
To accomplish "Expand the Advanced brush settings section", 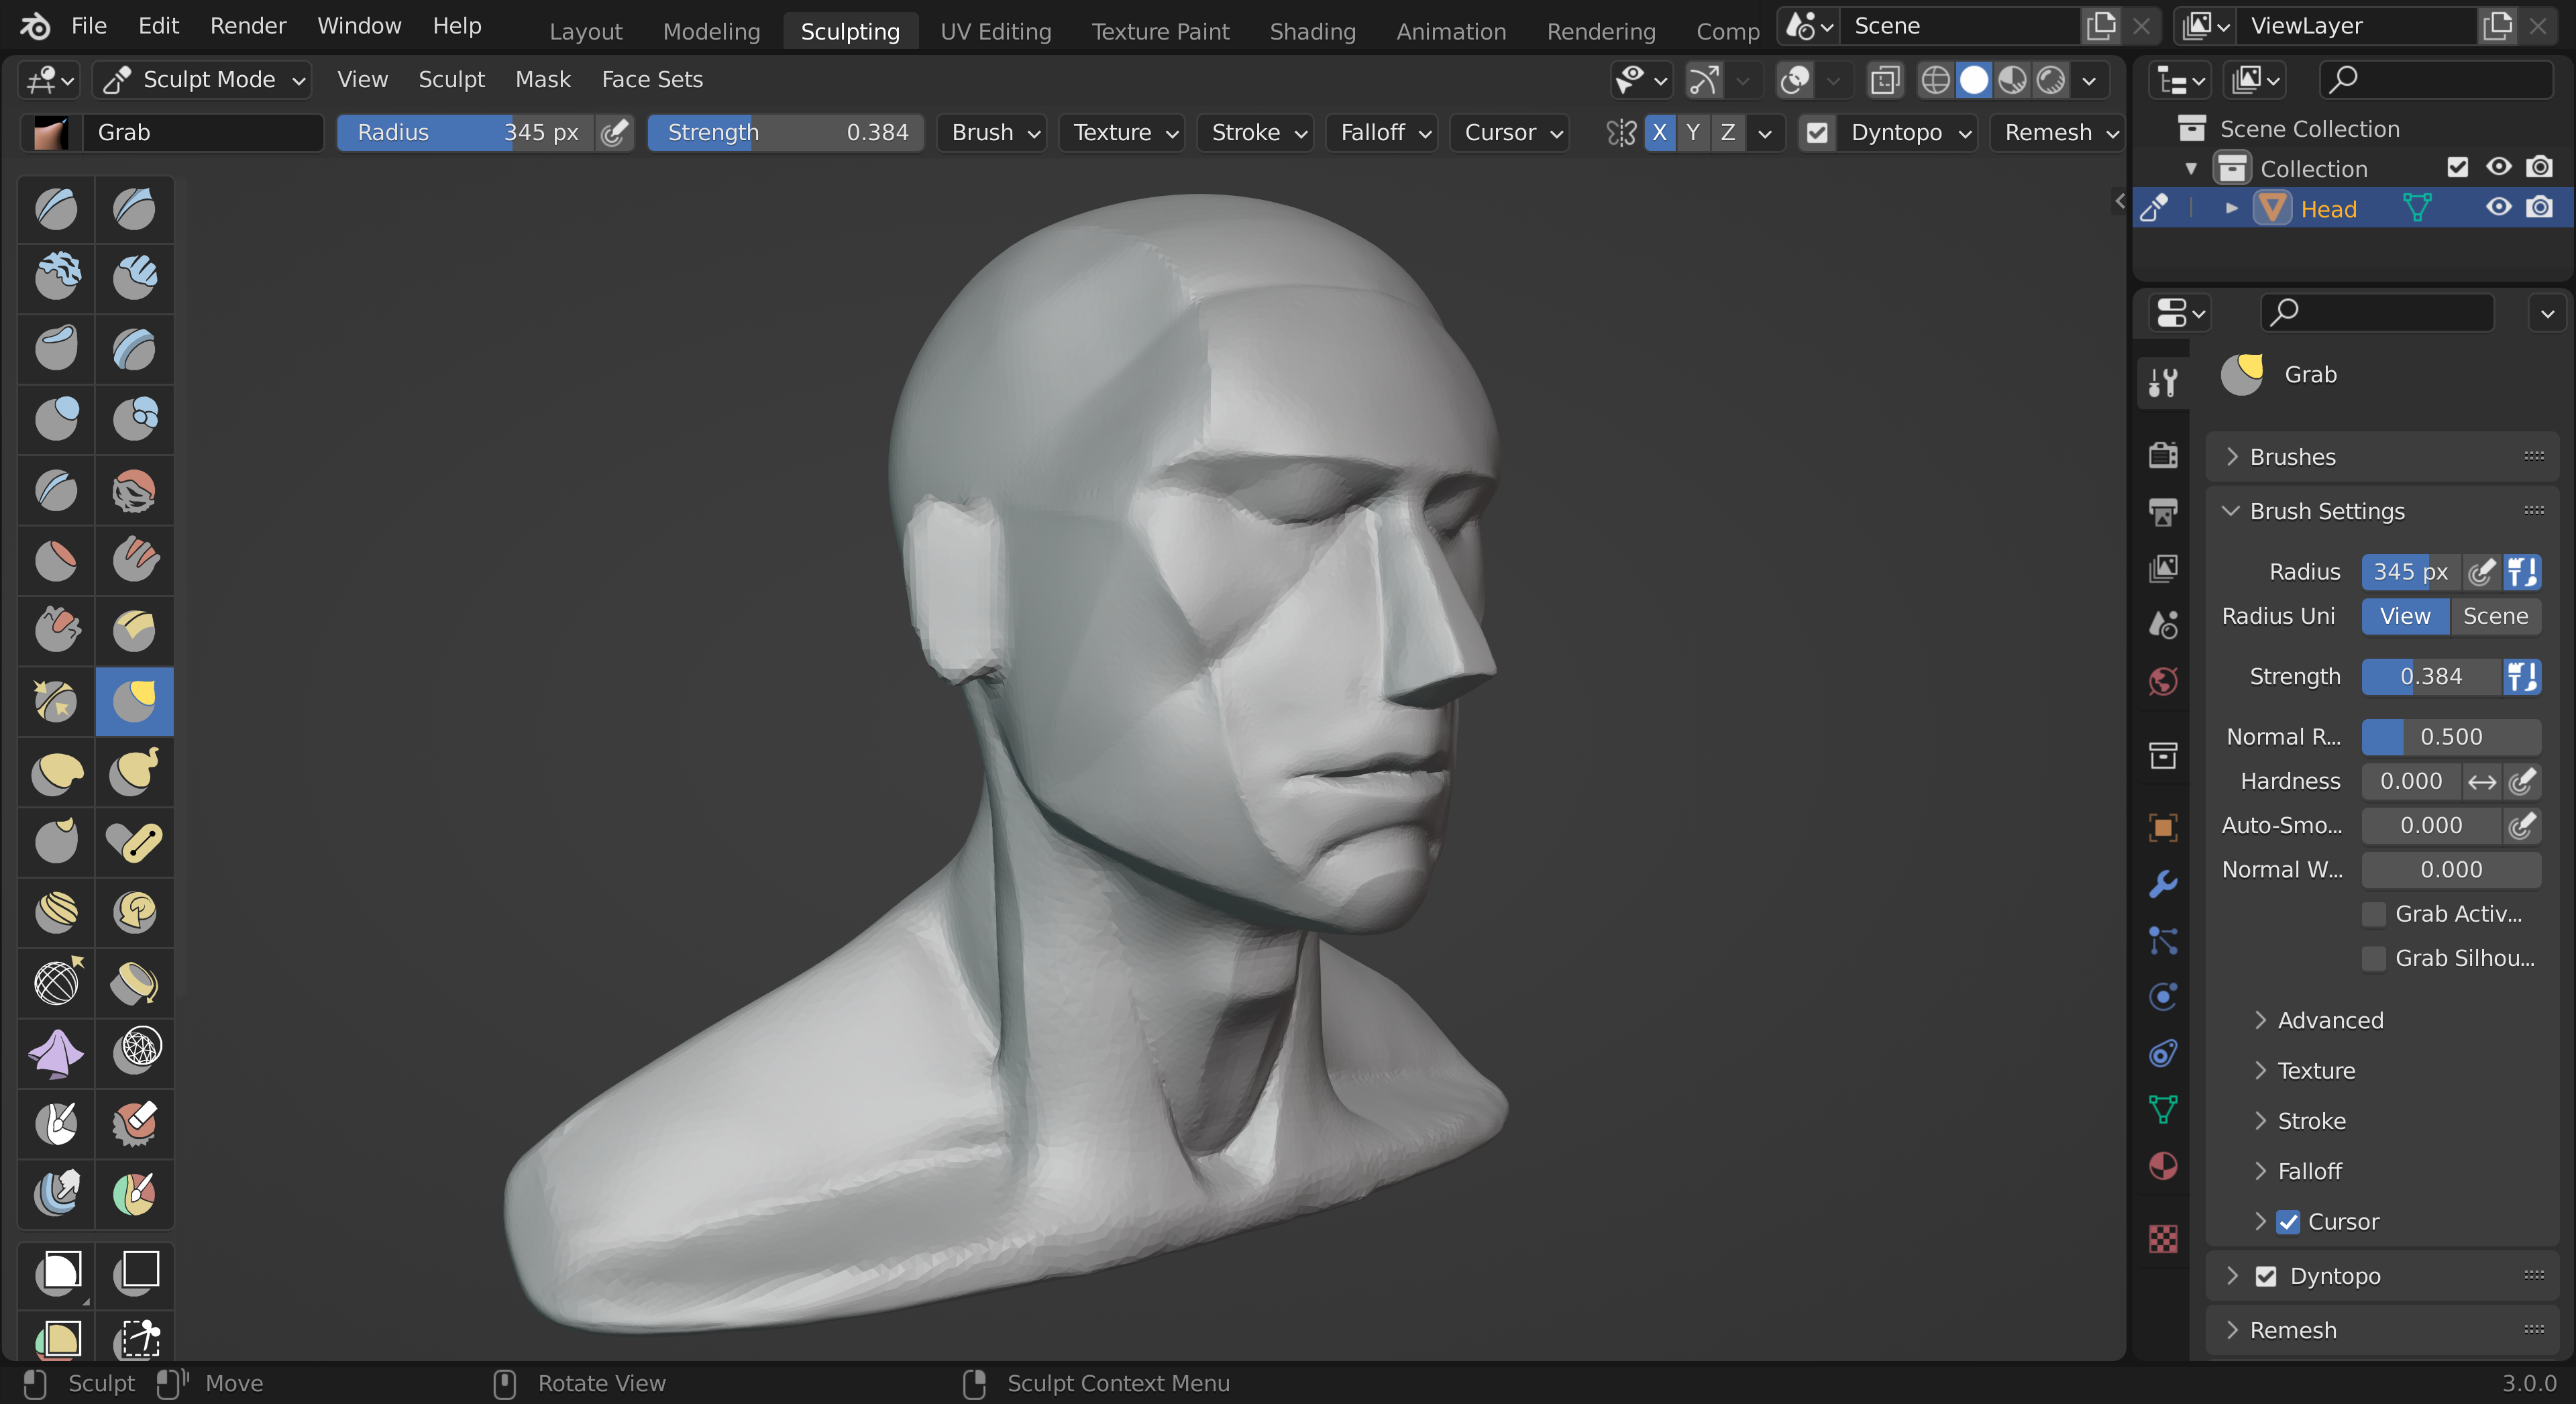I will pyautogui.click(x=2329, y=1020).
